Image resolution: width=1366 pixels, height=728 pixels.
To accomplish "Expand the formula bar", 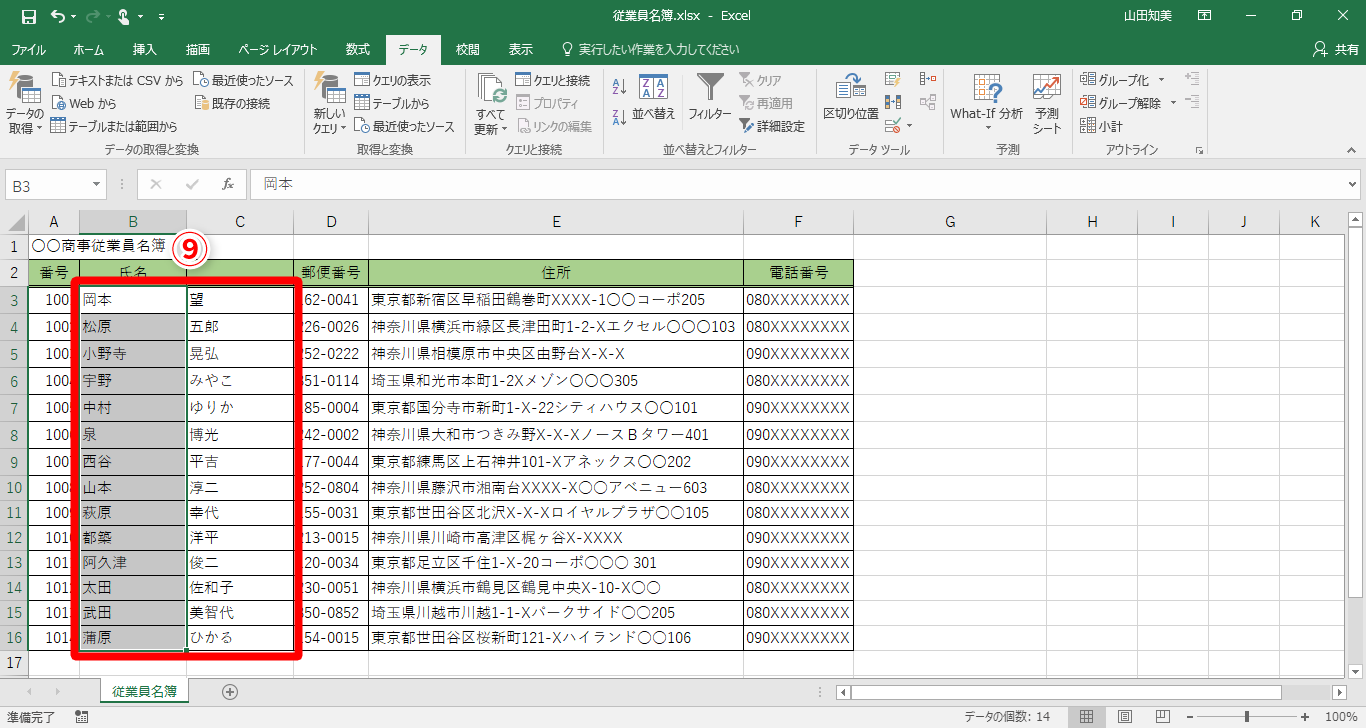I will tap(1352, 184).
